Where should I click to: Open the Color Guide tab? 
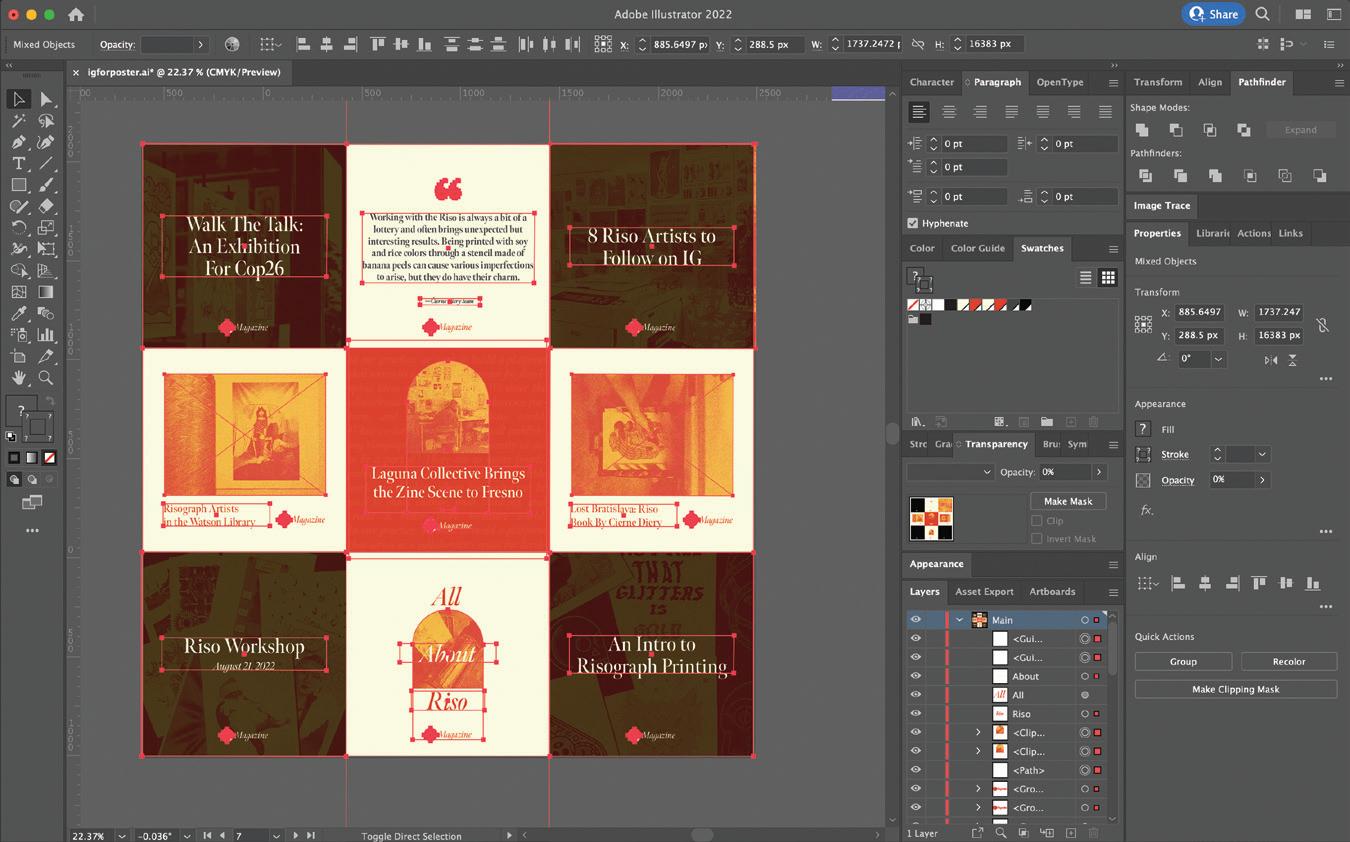tap(977, 248)
